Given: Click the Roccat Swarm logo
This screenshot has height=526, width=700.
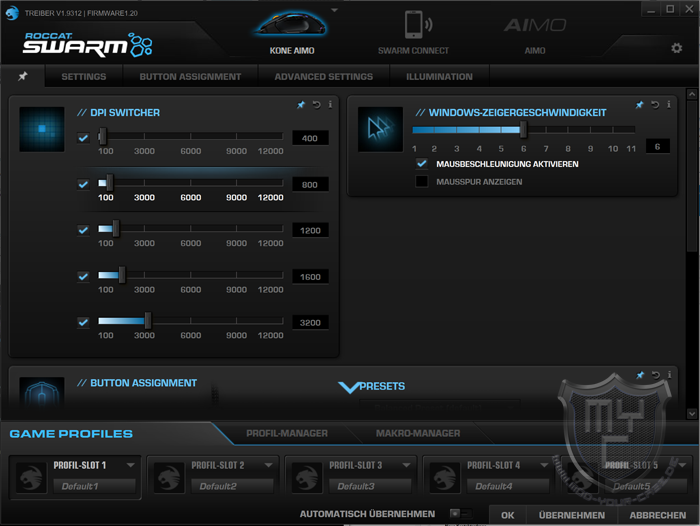Looking at the screenshot, I should point(88,45).
